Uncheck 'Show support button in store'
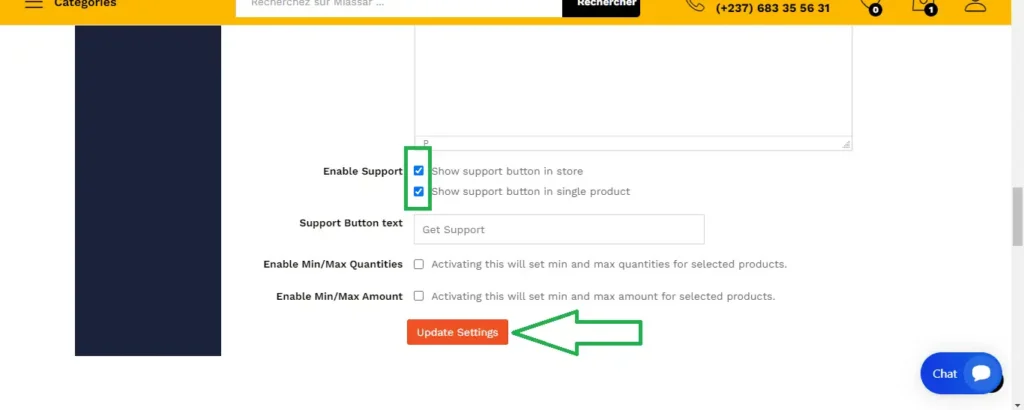The width and height of the screenshot is (1024, 410). click(x=419, y=171)
